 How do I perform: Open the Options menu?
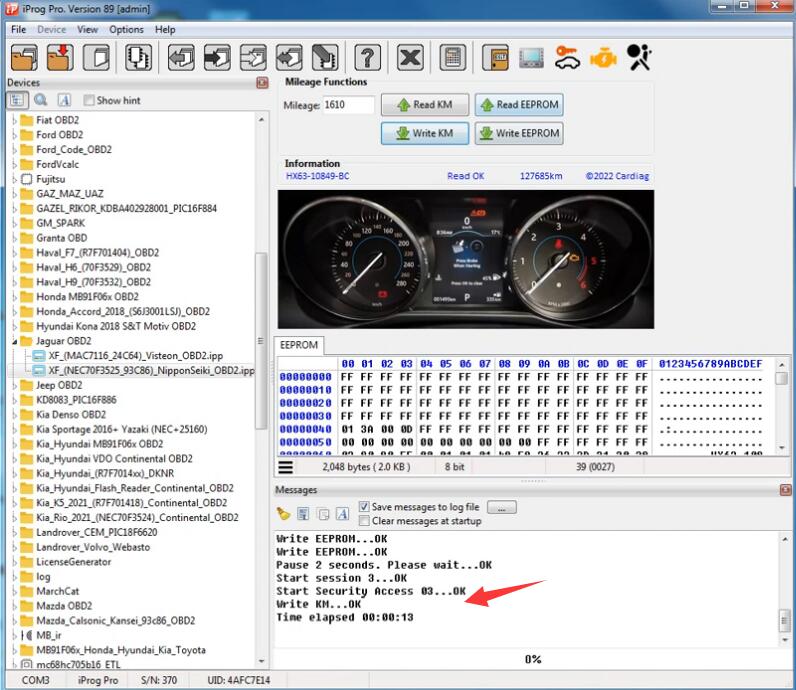[126, 30]
